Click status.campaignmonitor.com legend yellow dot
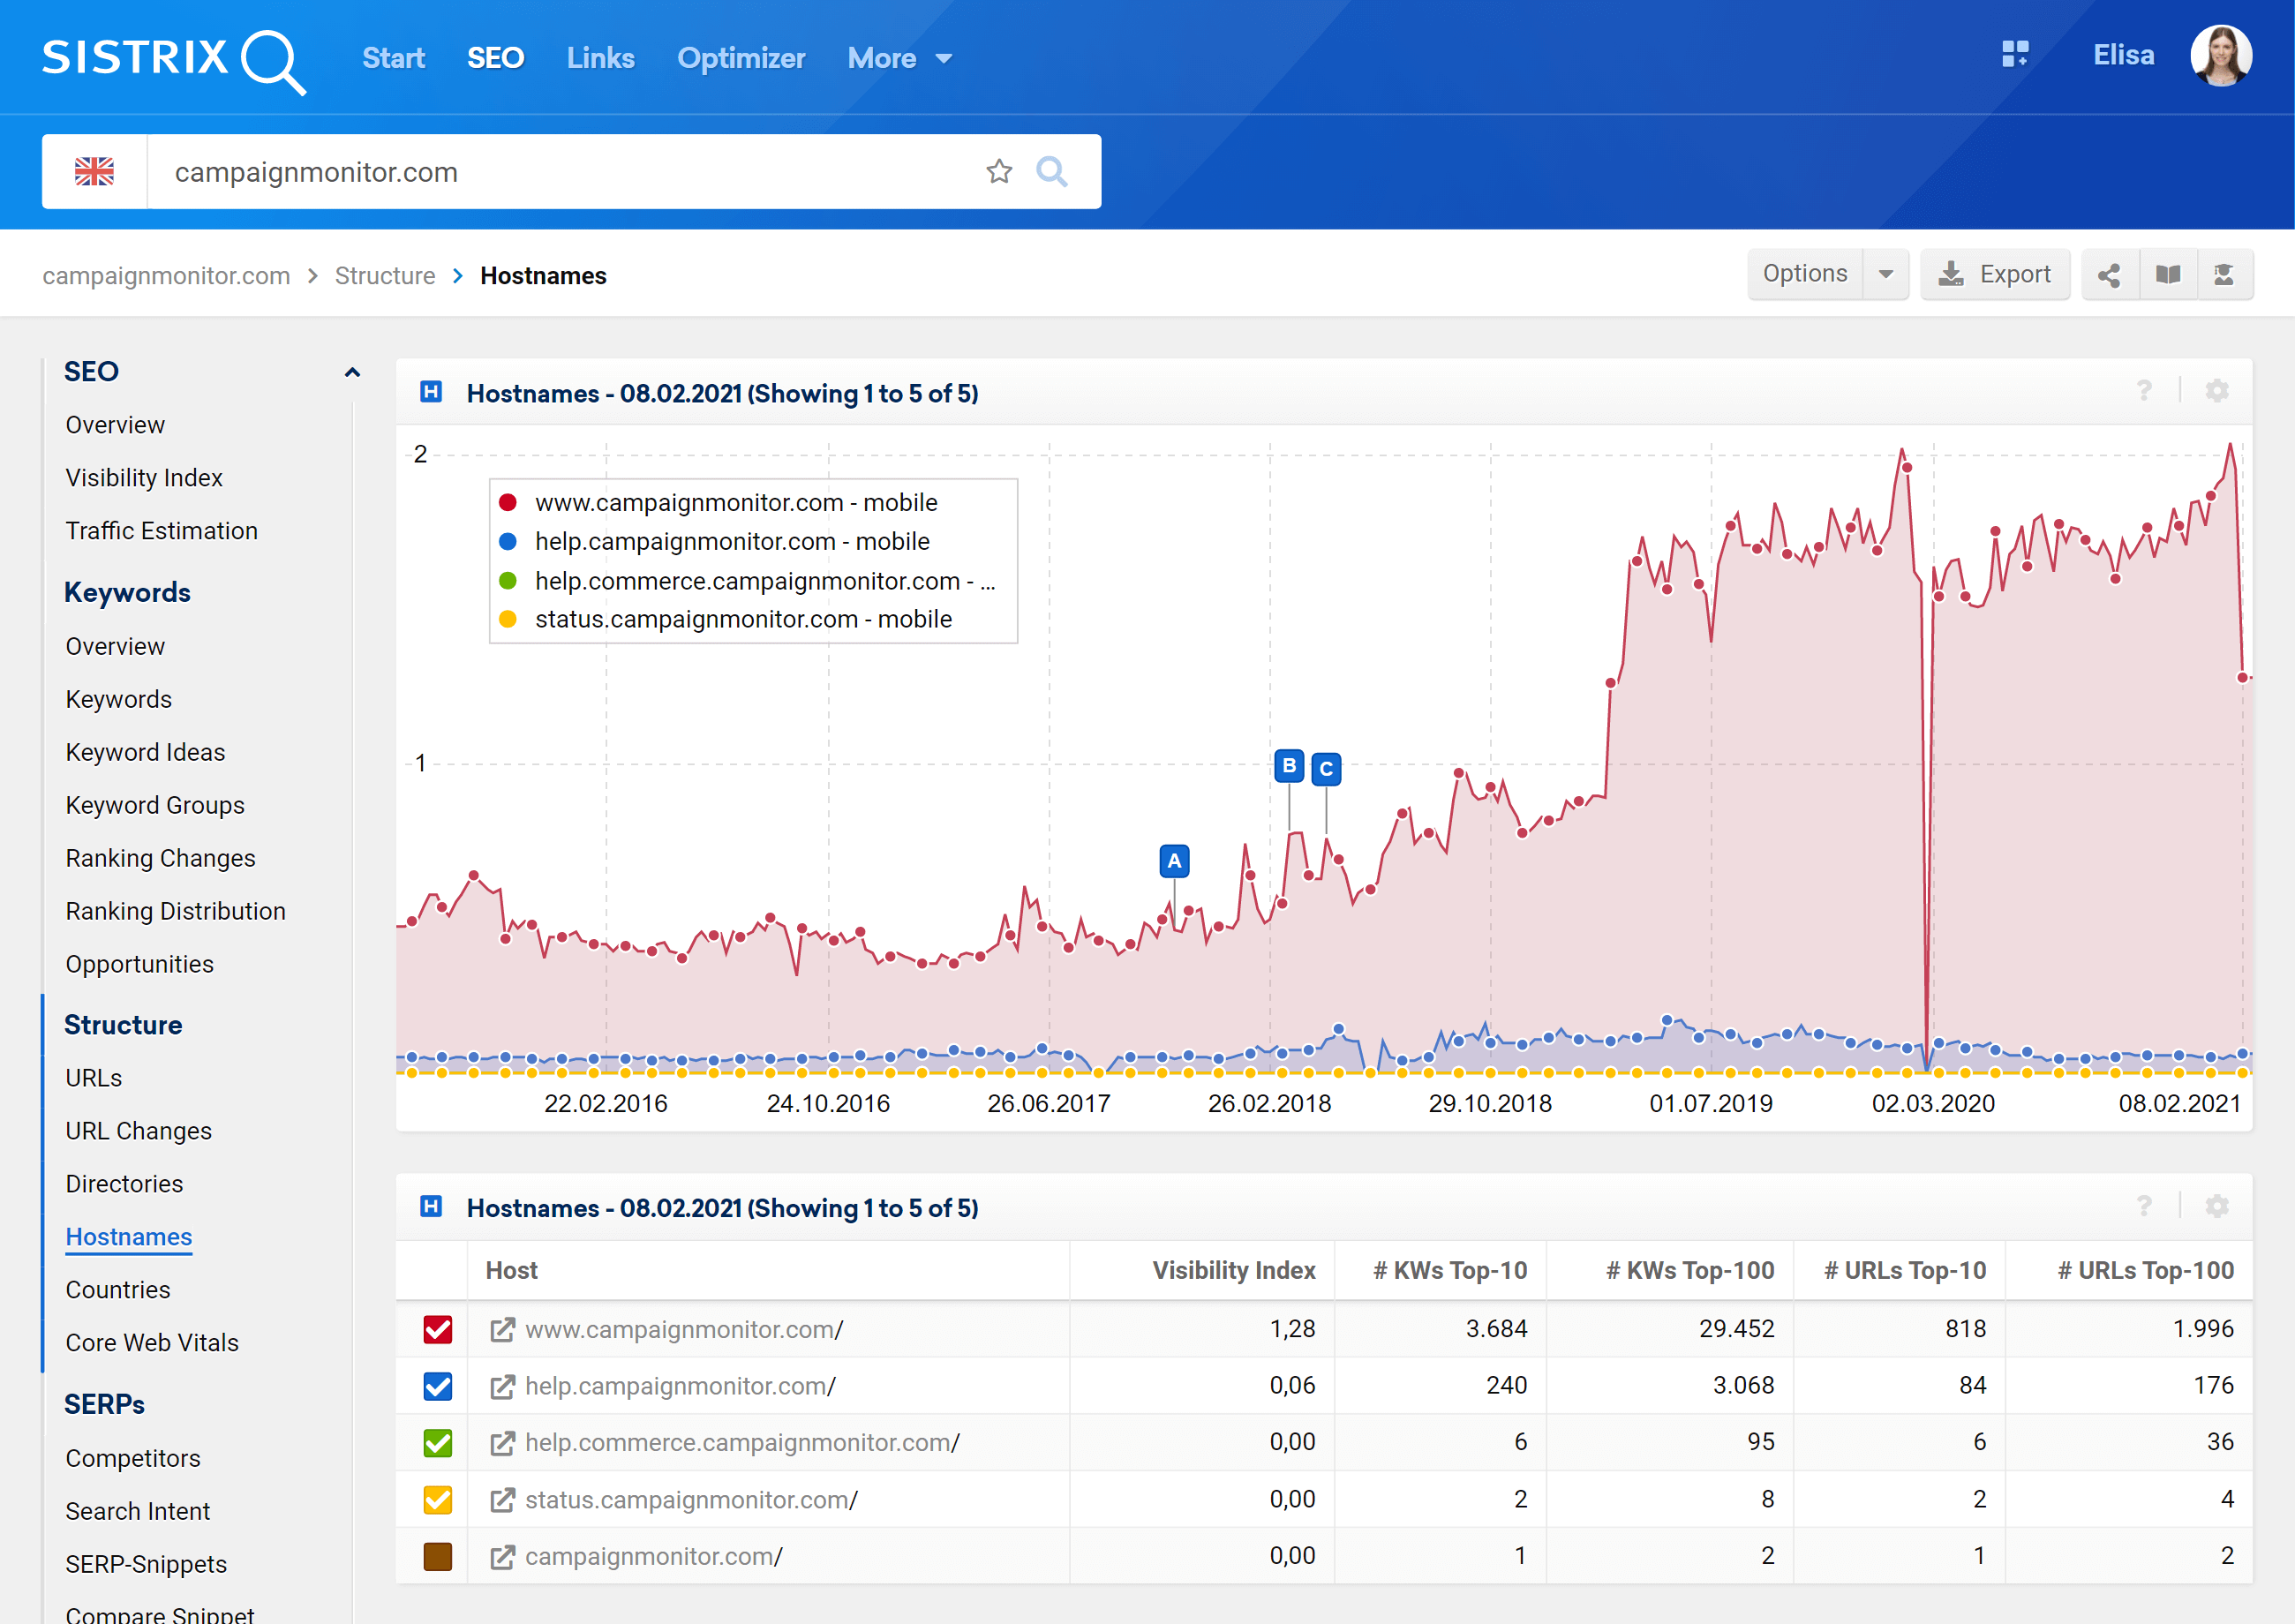Screen dimensions: 2295x1624 [x=508, y=619]
